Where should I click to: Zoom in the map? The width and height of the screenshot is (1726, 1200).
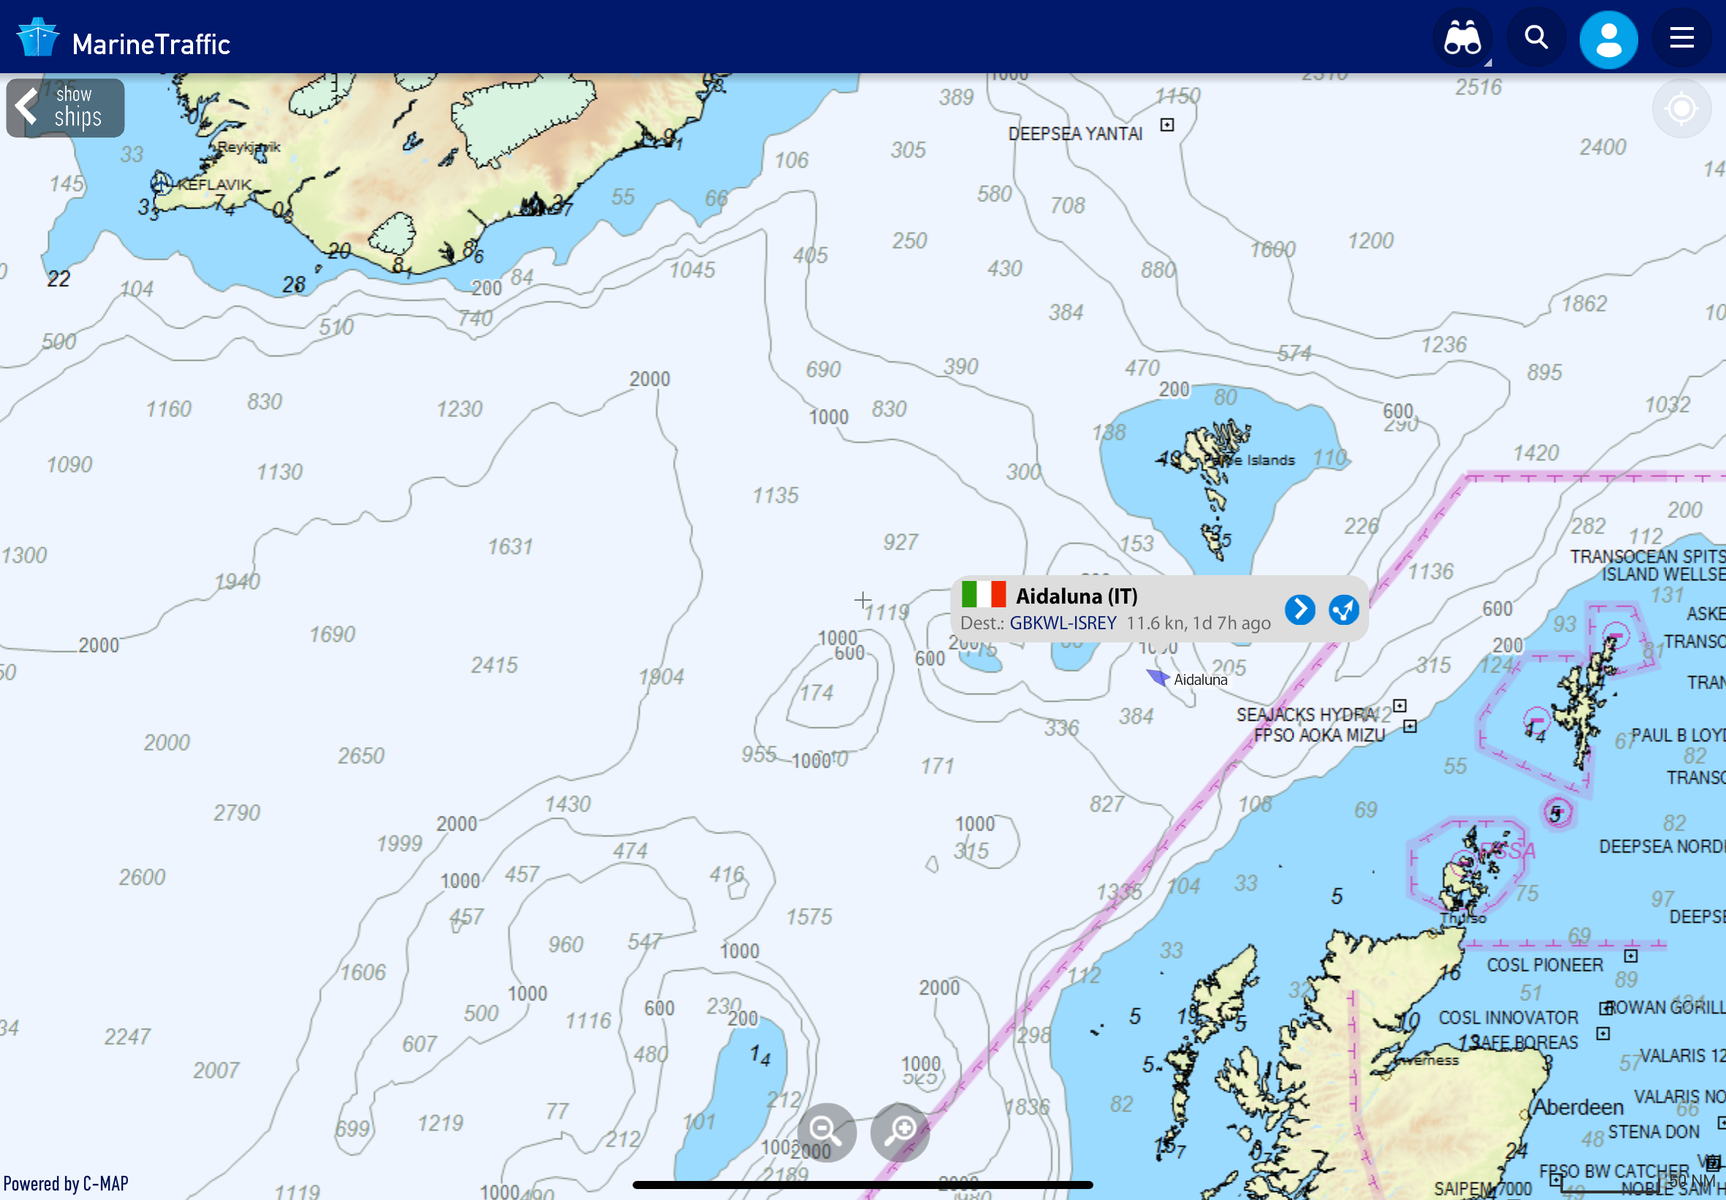[x=900, y=1131]
